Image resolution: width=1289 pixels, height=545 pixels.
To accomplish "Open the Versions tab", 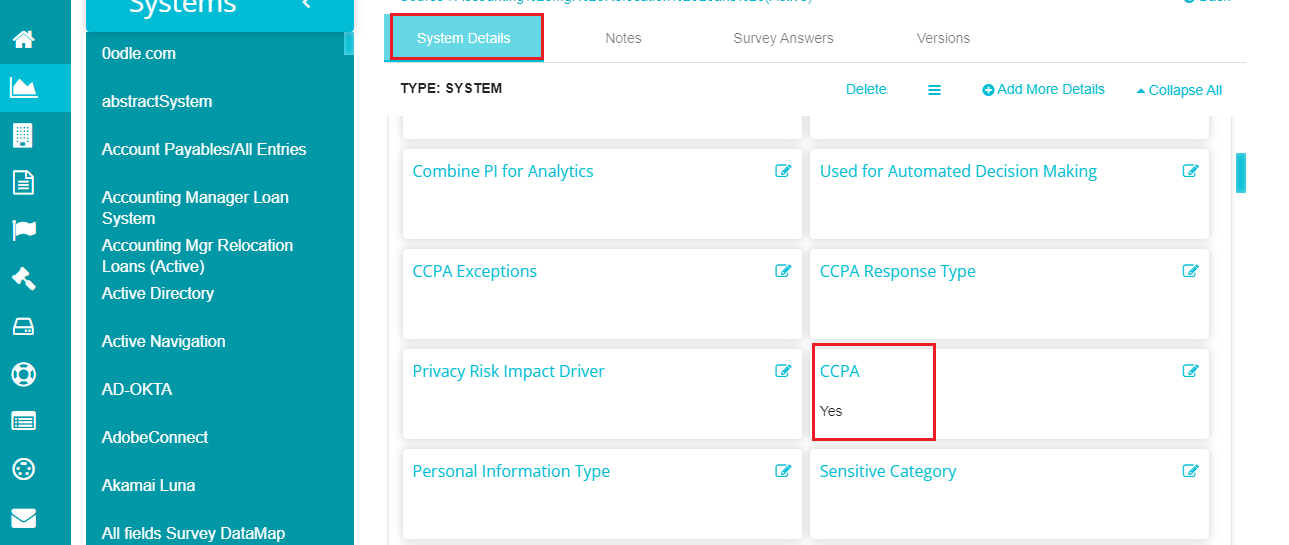I will tap(943, 38).
